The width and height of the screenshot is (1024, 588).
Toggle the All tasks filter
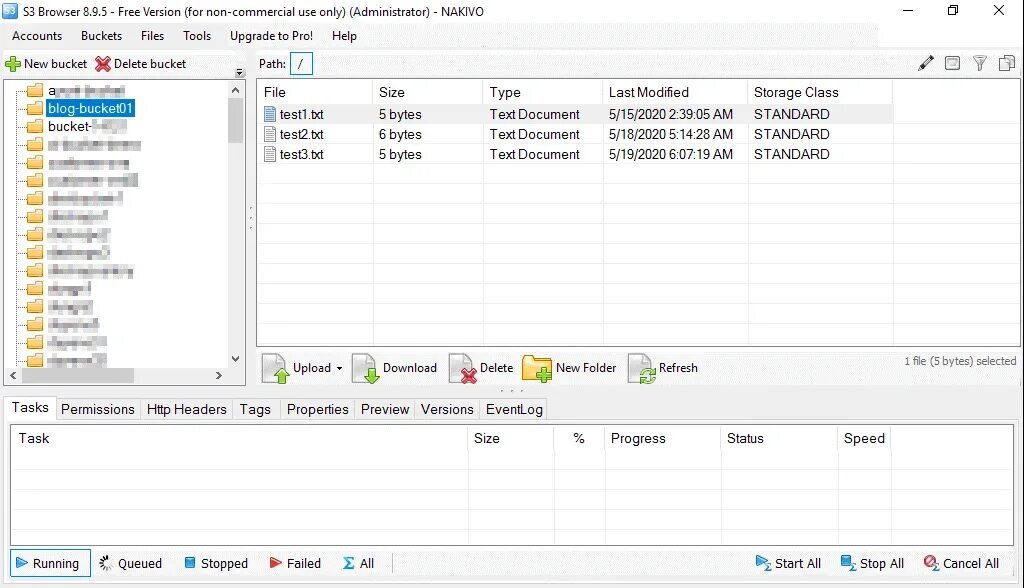pos(359,563)
